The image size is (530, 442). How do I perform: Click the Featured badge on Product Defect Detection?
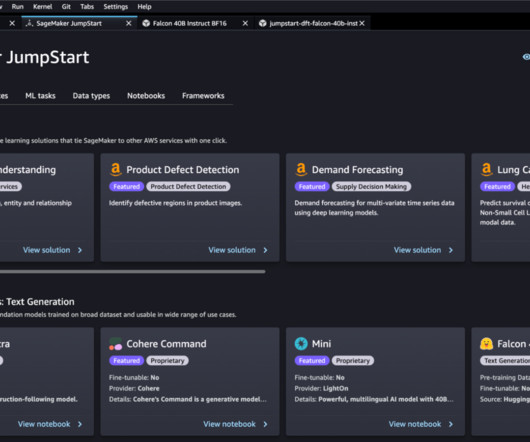point(126,187)
